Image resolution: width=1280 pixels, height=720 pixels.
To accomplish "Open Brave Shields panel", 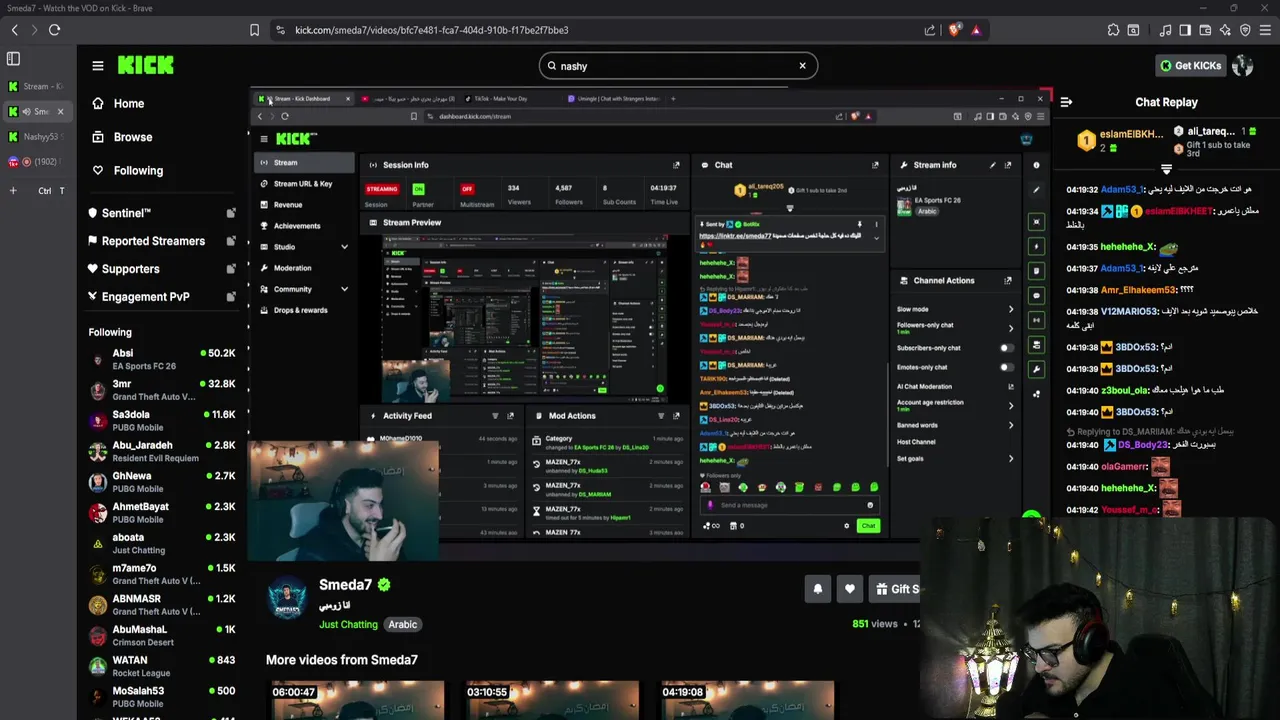I will click(955, 30).
